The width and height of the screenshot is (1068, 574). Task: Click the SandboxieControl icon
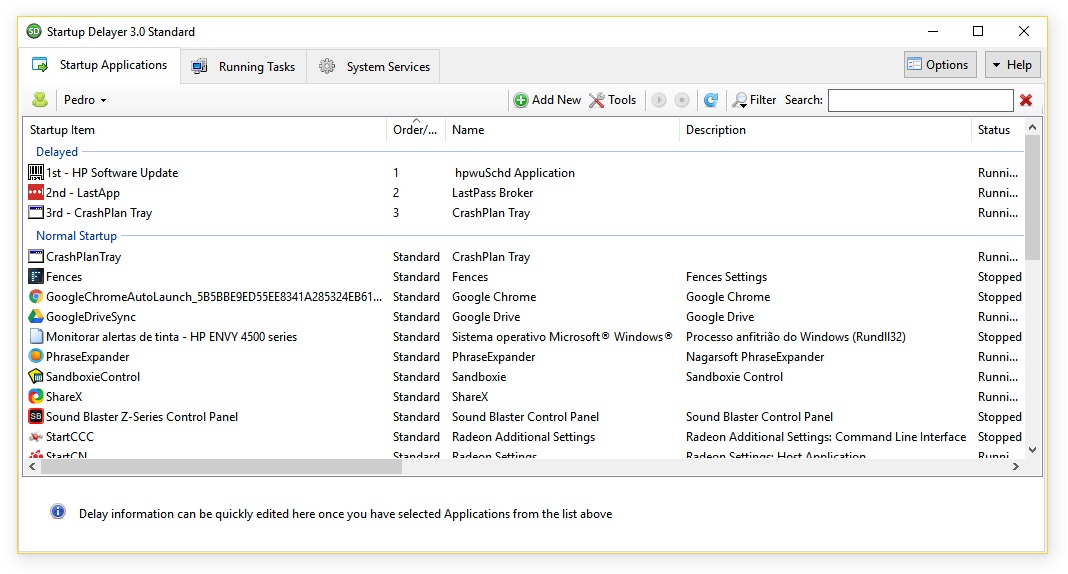point(36,376)
